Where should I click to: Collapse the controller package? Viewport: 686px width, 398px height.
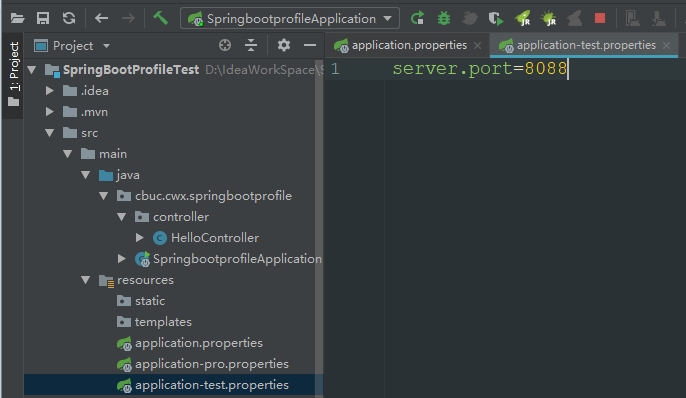(x=121, y=216)
